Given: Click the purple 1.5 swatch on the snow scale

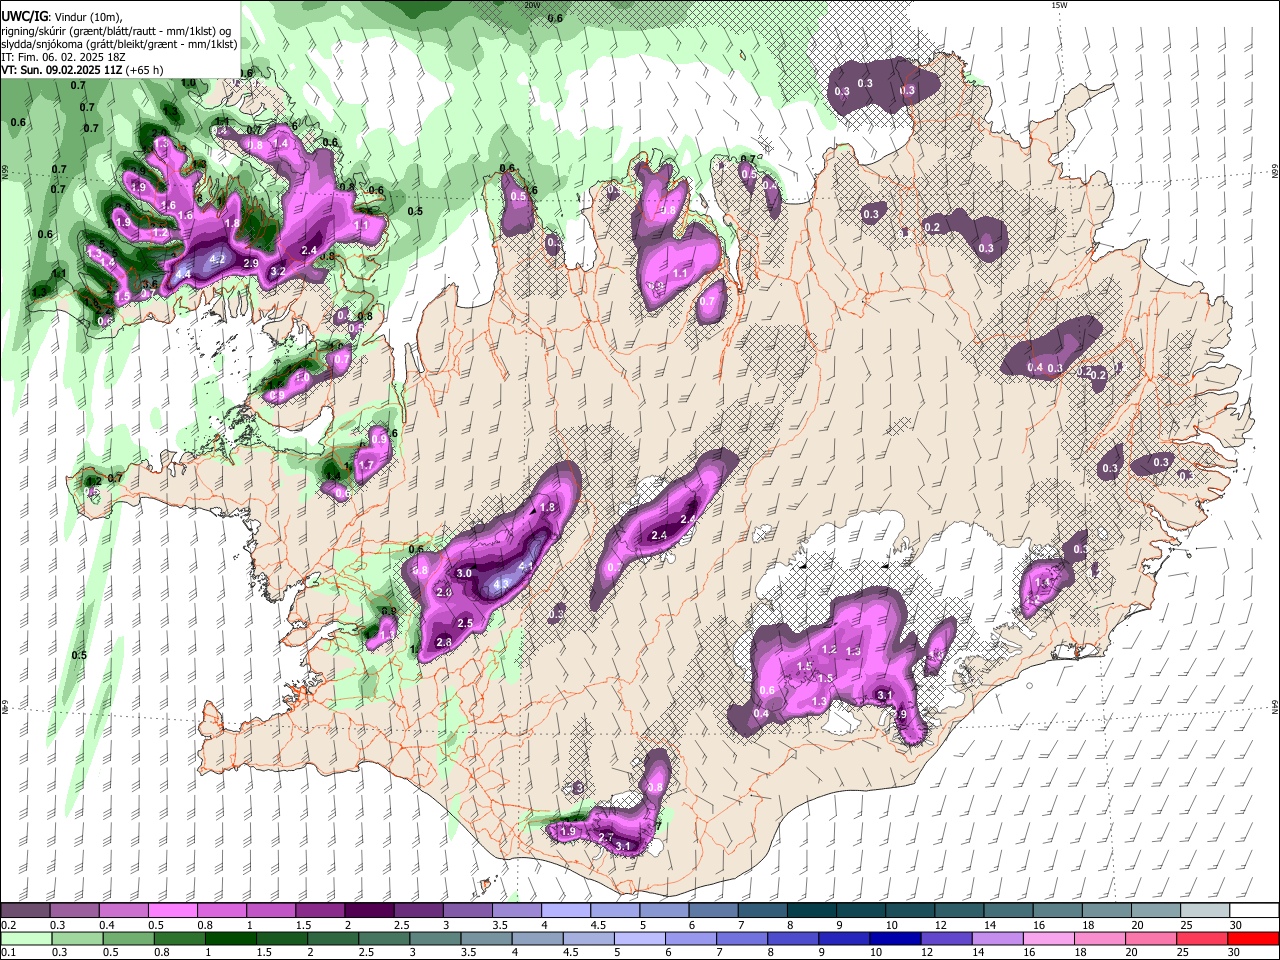Looking at the screenshot, I should point(320,911).
